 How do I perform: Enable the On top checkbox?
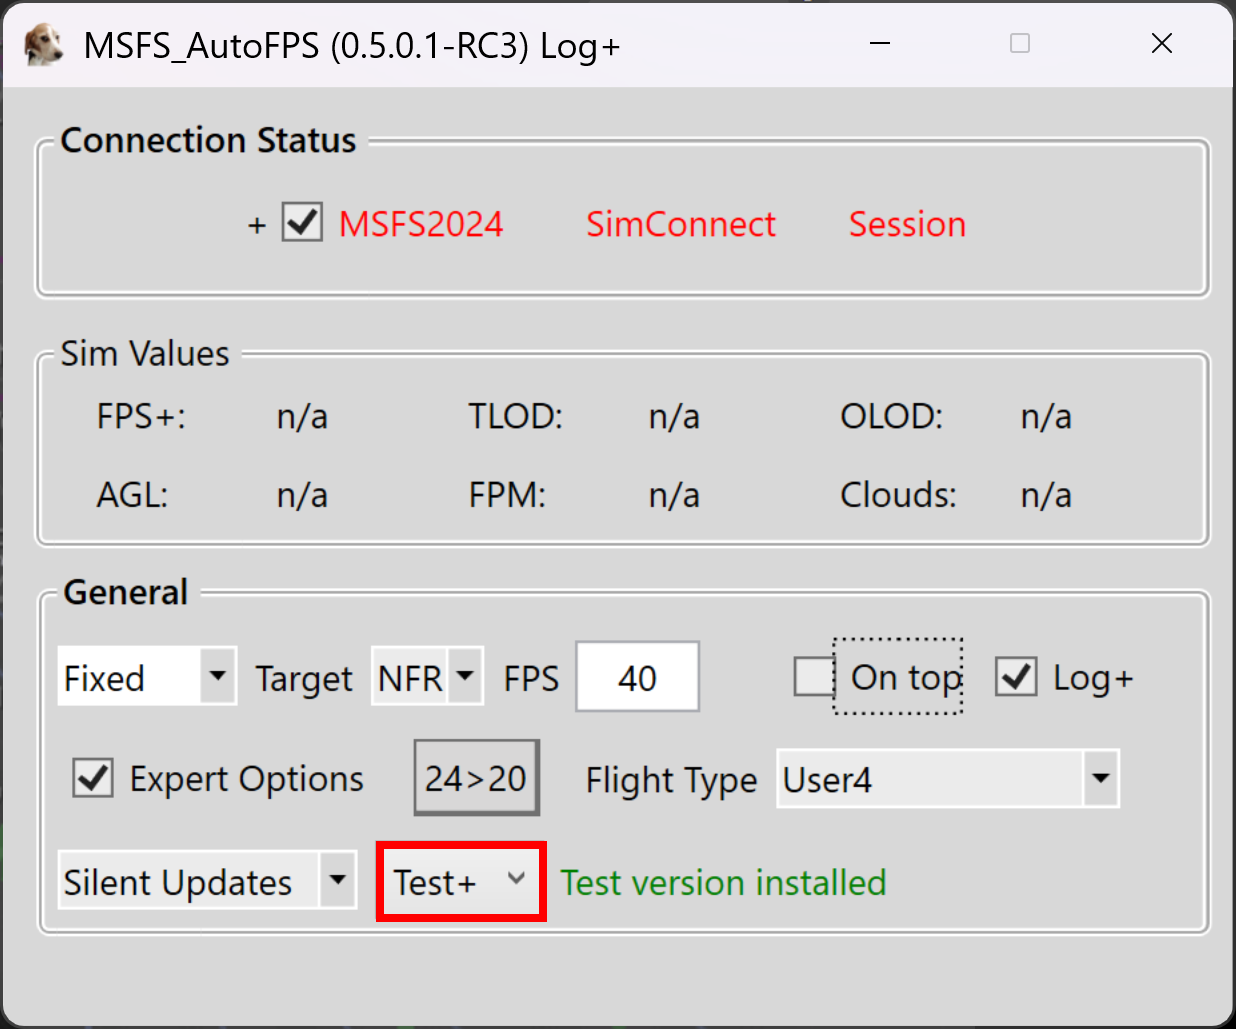814,677
